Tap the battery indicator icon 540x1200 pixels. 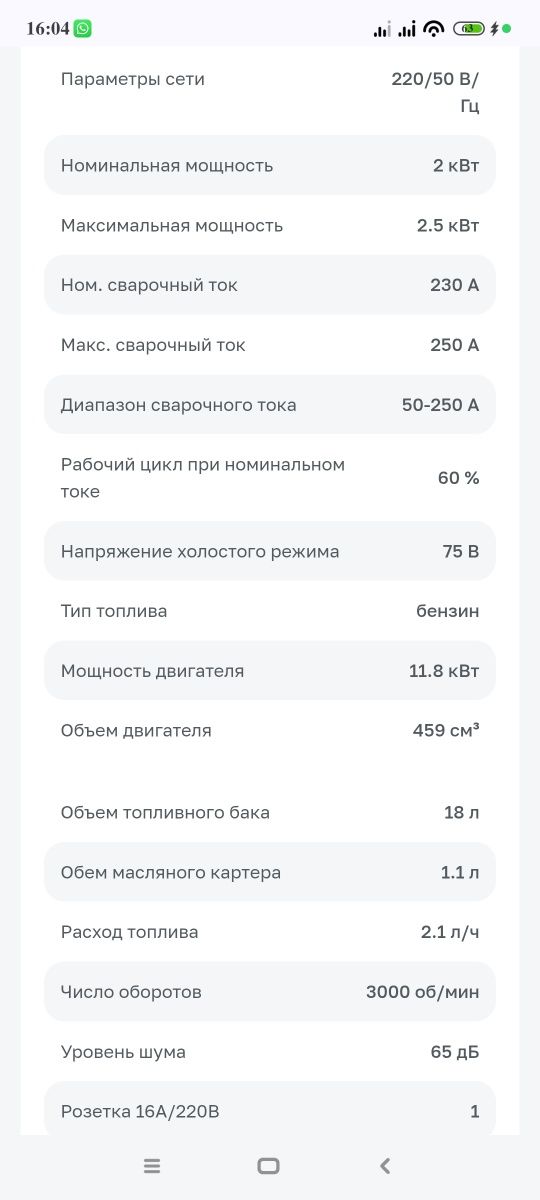pyautogui.click(x=468, y=28)
